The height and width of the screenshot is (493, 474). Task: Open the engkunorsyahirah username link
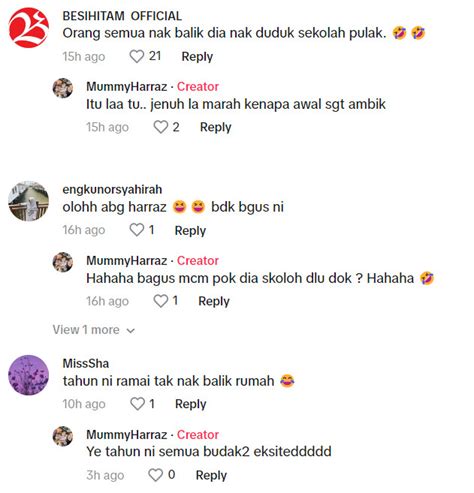coord(112,189)
